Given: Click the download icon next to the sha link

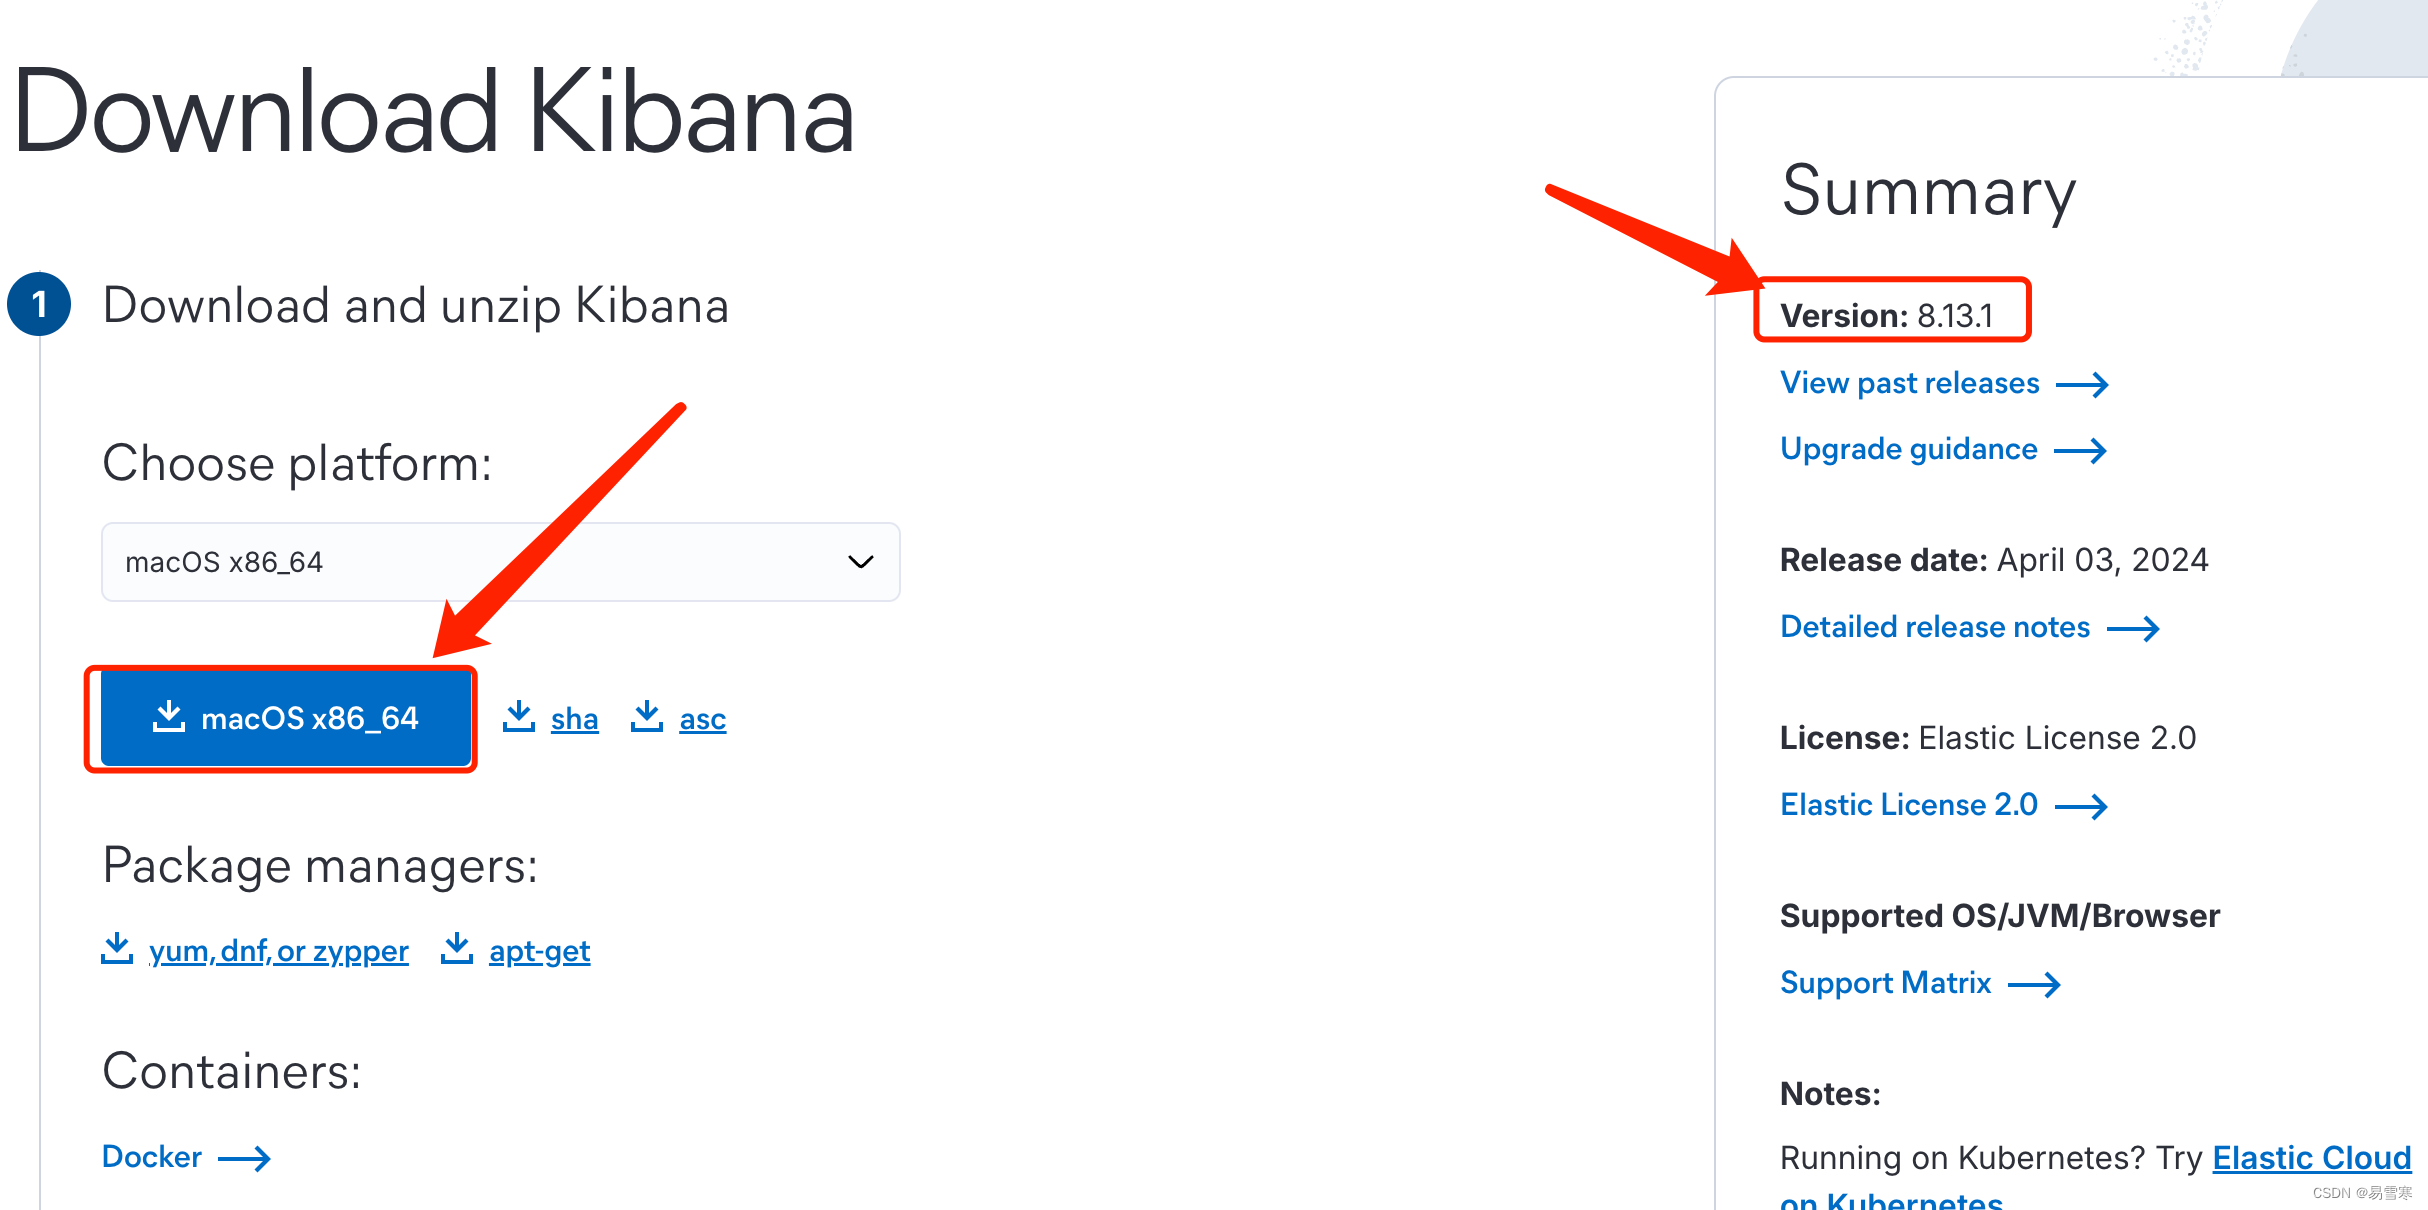Looking at the screenshot, I should pyautogui.click(x=519, y=716).
